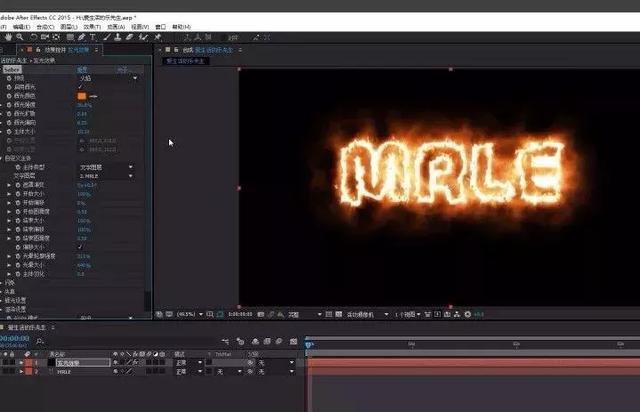The height and width of the screenshot is (412, 640).
Task: Toggle the checkbox in Saber custom core section
Action: 80,247
